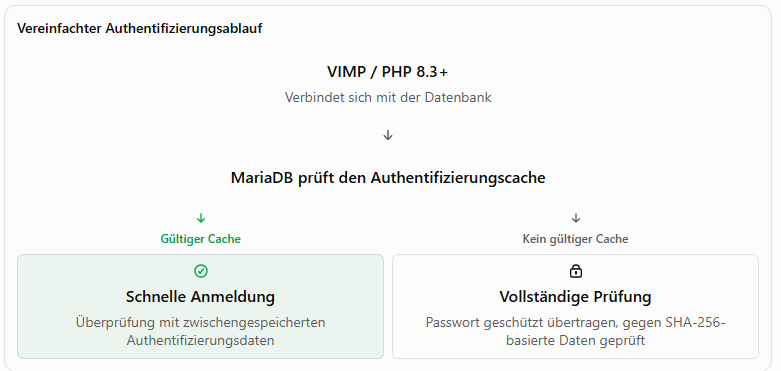This screenshot has height=371, width=781.
Task: Click the Kein gültiger Cache label
Action: (x=575, y=239)
